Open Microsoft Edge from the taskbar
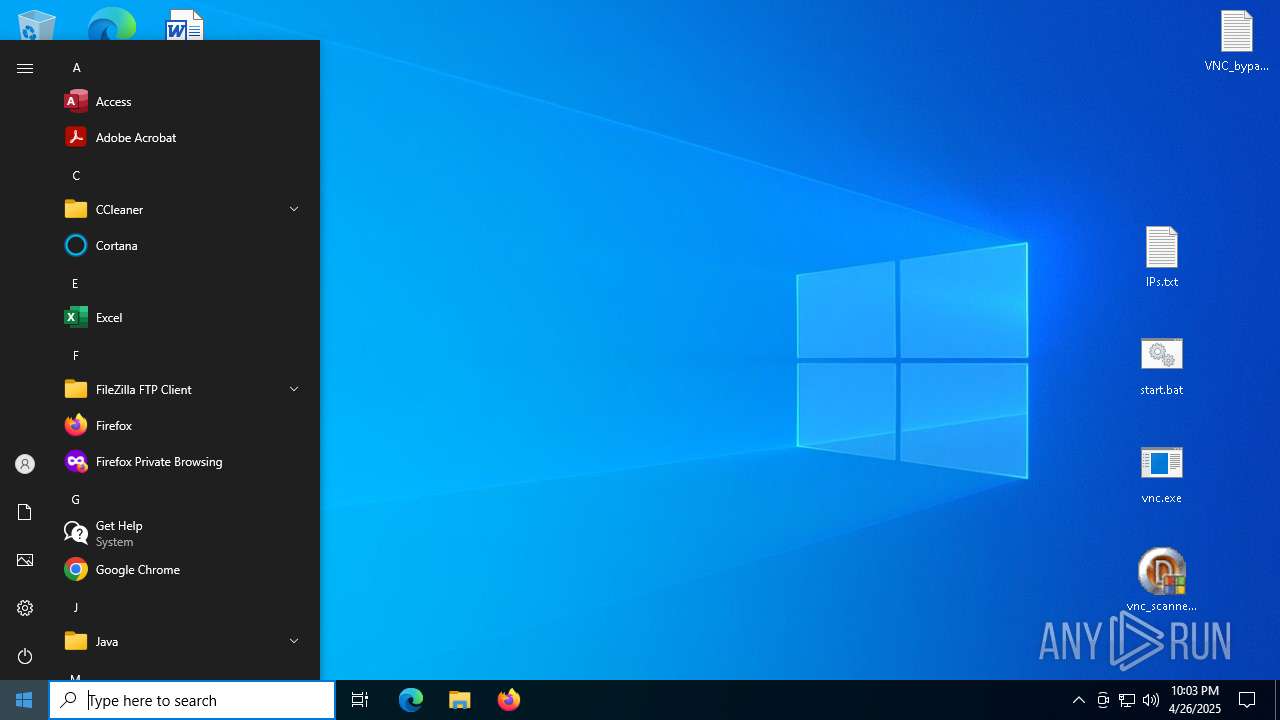1280x720 pixels. 411,700
